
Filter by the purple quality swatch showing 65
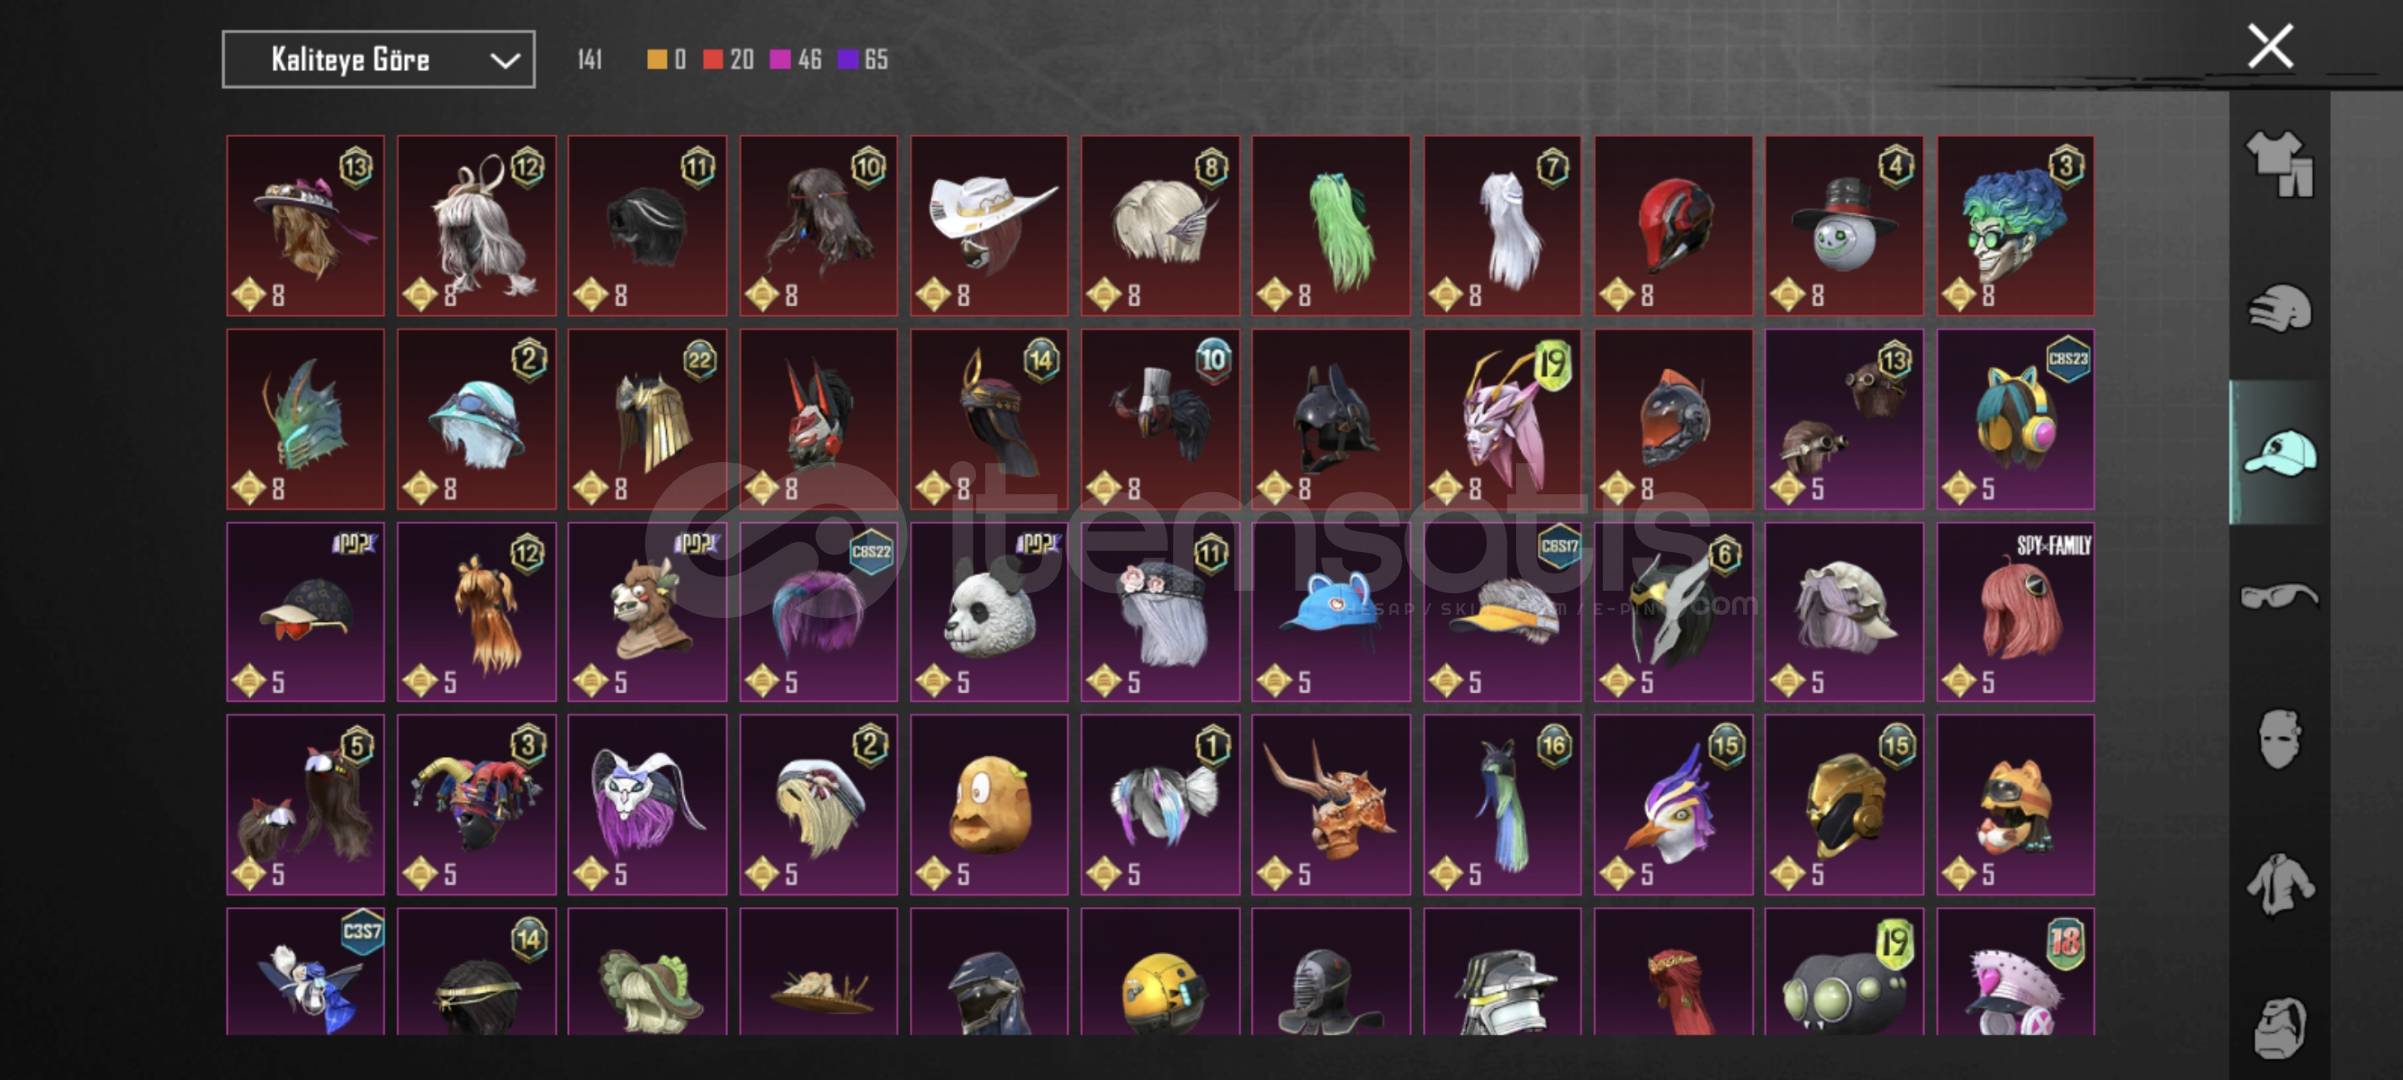[862, 60]
